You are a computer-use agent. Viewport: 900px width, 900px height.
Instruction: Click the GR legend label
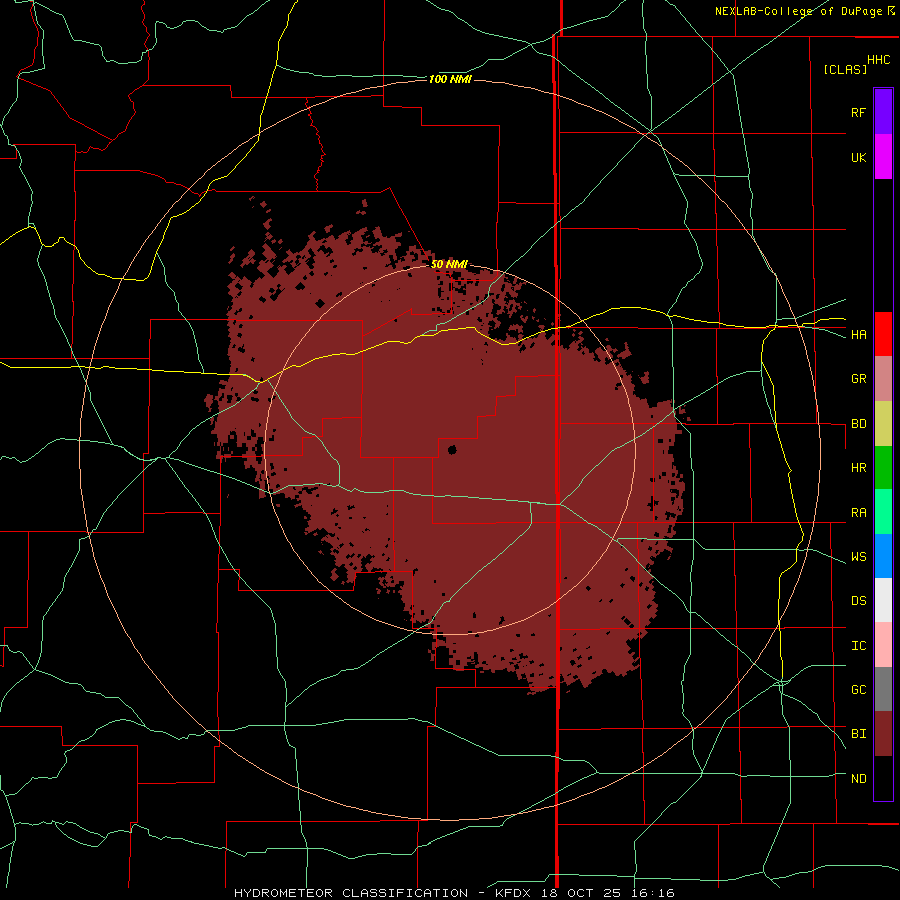(858, 379)
